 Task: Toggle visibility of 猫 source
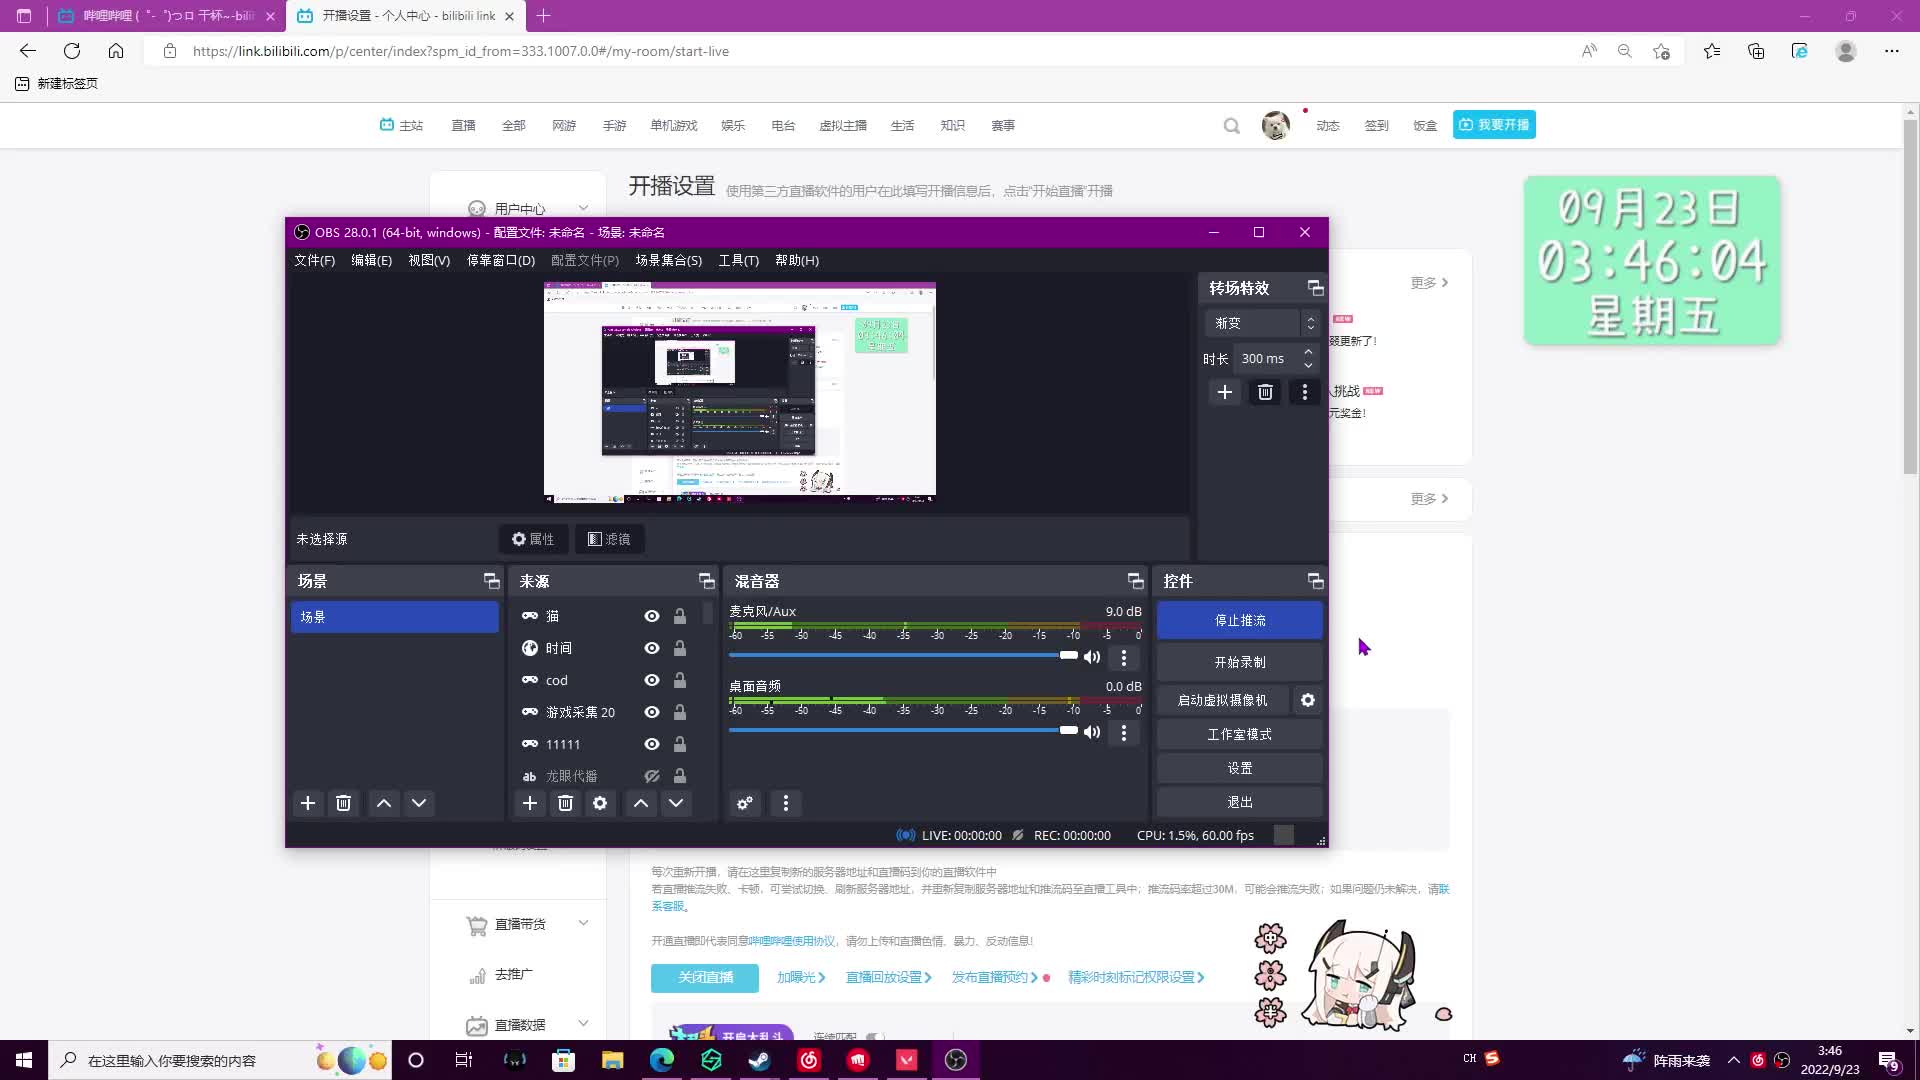click(652, 616)
